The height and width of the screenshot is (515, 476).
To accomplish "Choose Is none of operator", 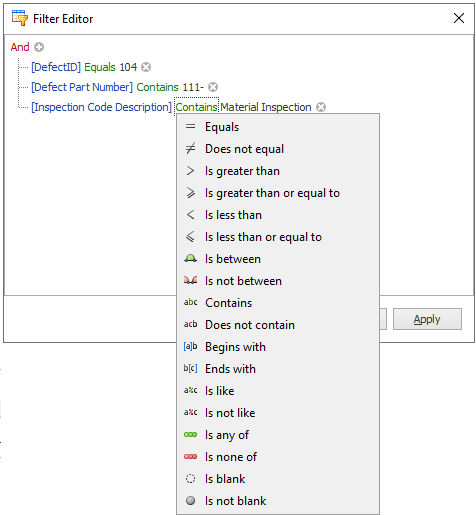I will click(x=278, y=457).
